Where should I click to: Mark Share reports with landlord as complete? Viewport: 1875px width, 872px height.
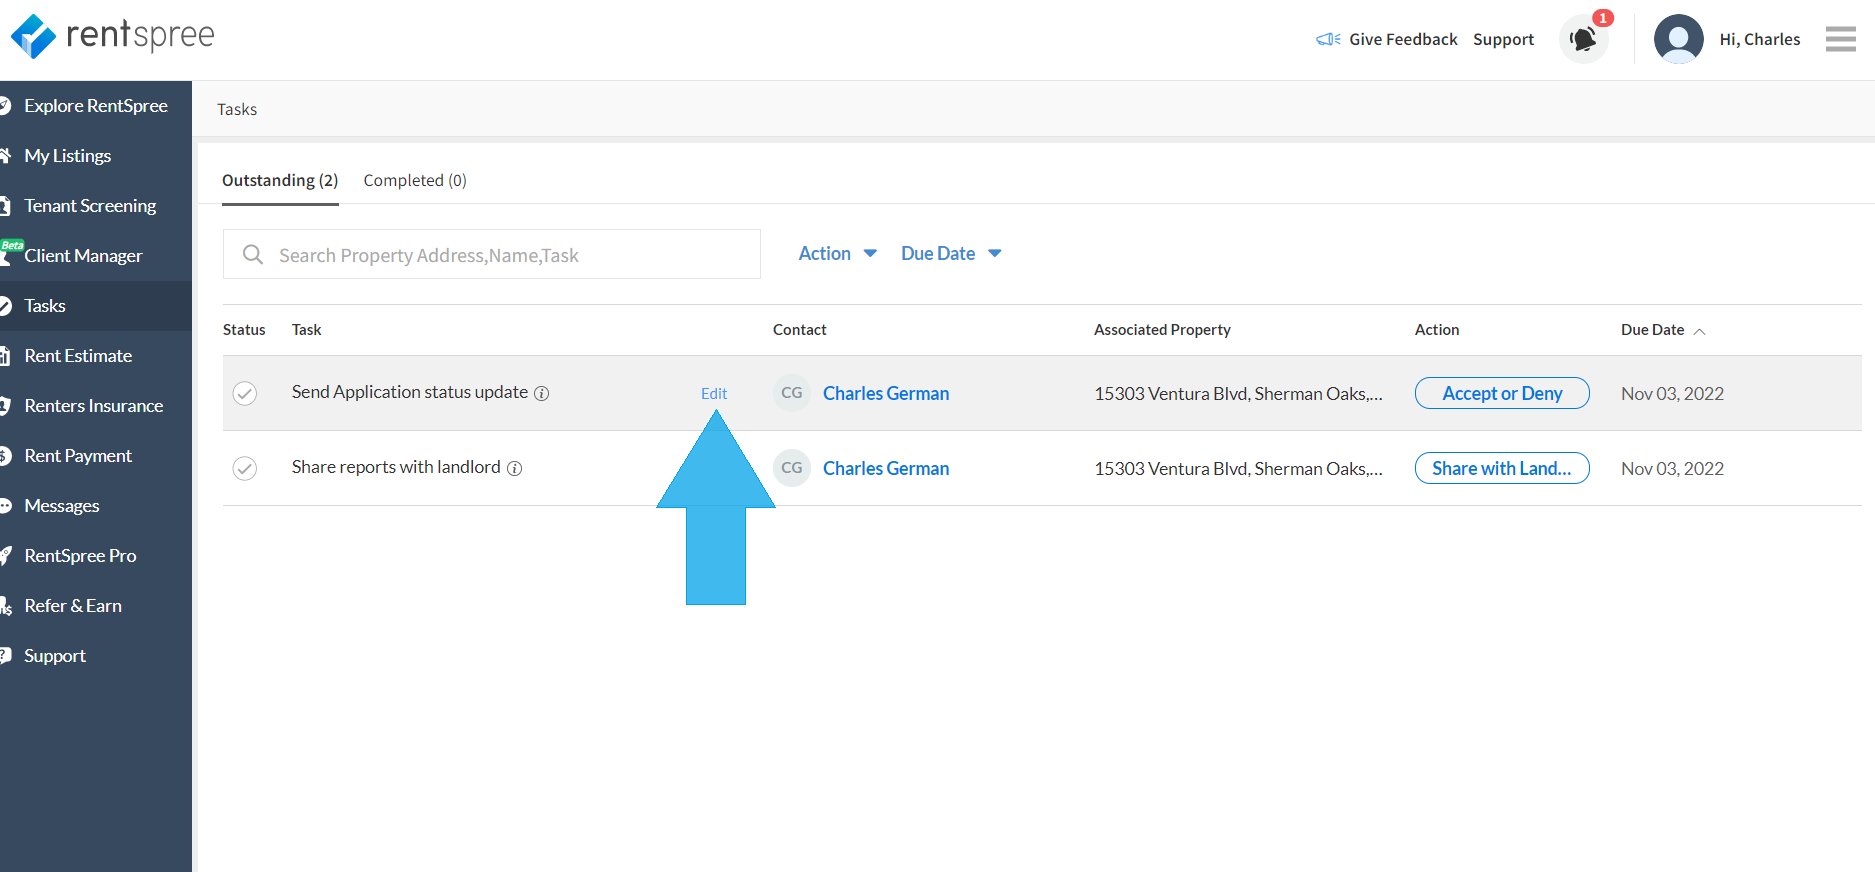tap(245, 468)
